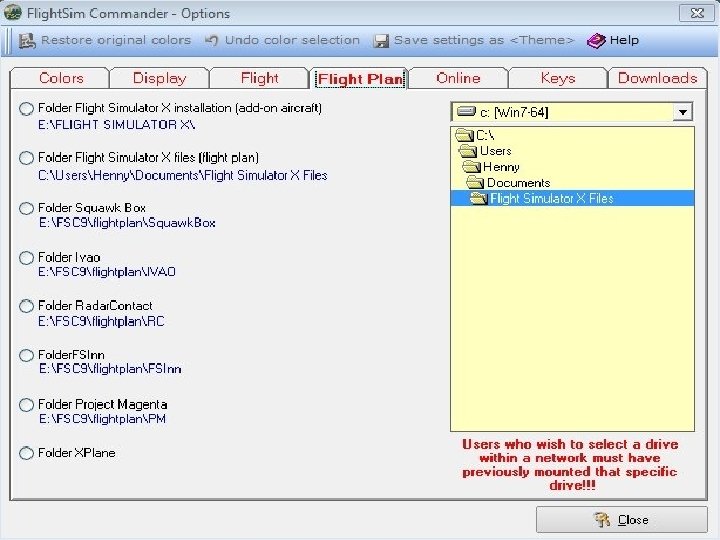Select Folder Flight Simulator X installation radio

click(26, 108)
